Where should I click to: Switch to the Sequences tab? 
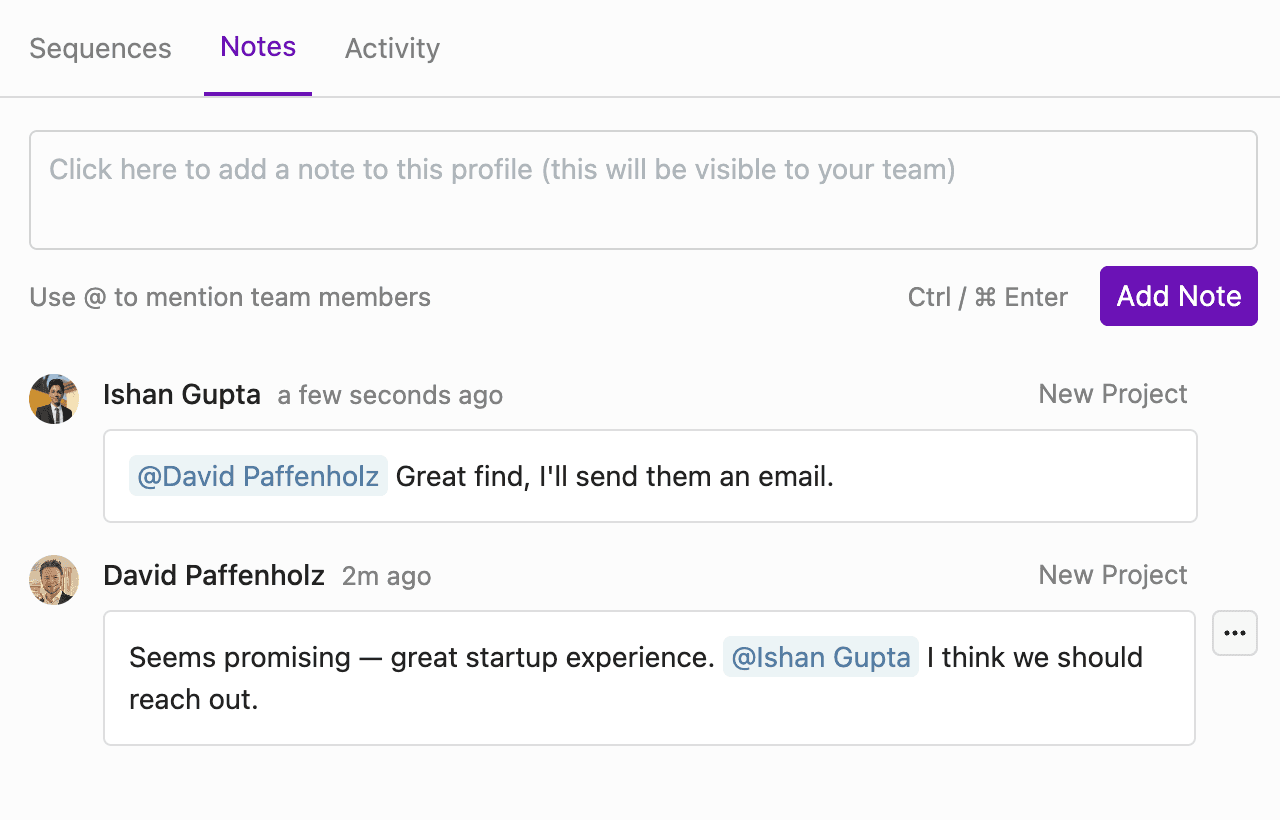pos(100,48)
